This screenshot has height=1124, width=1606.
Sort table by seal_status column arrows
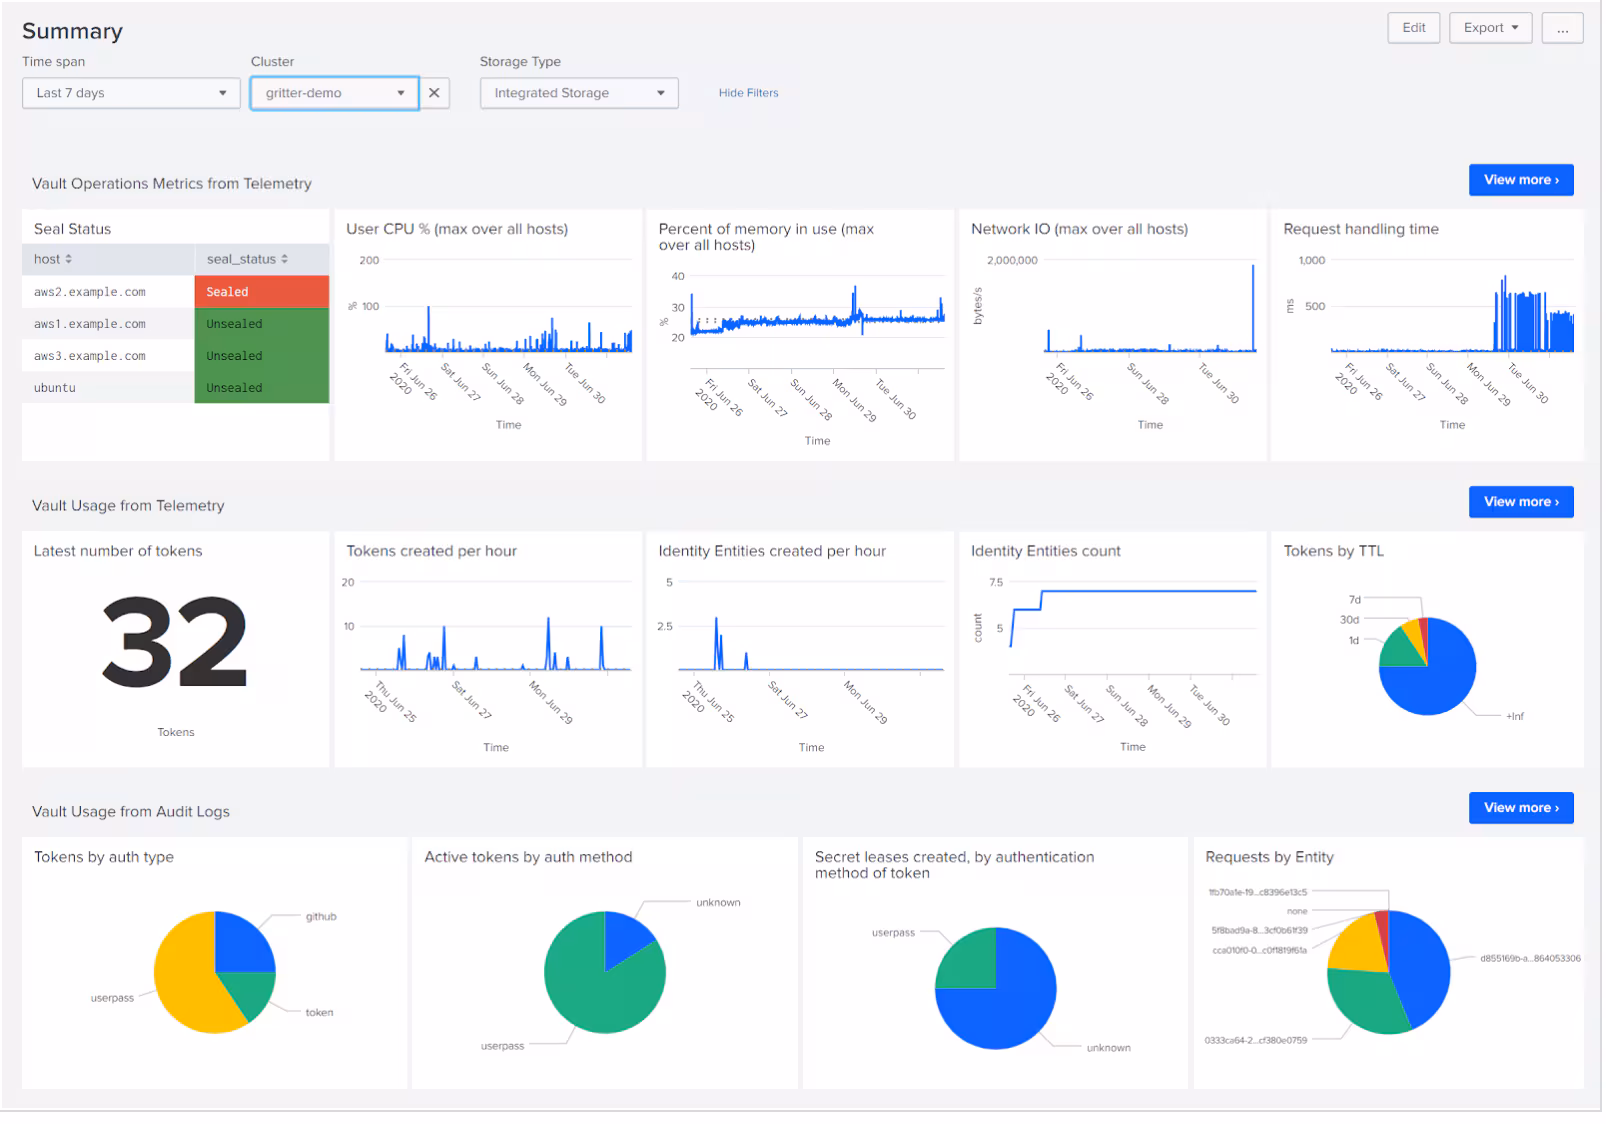click(x=285, y=259)
